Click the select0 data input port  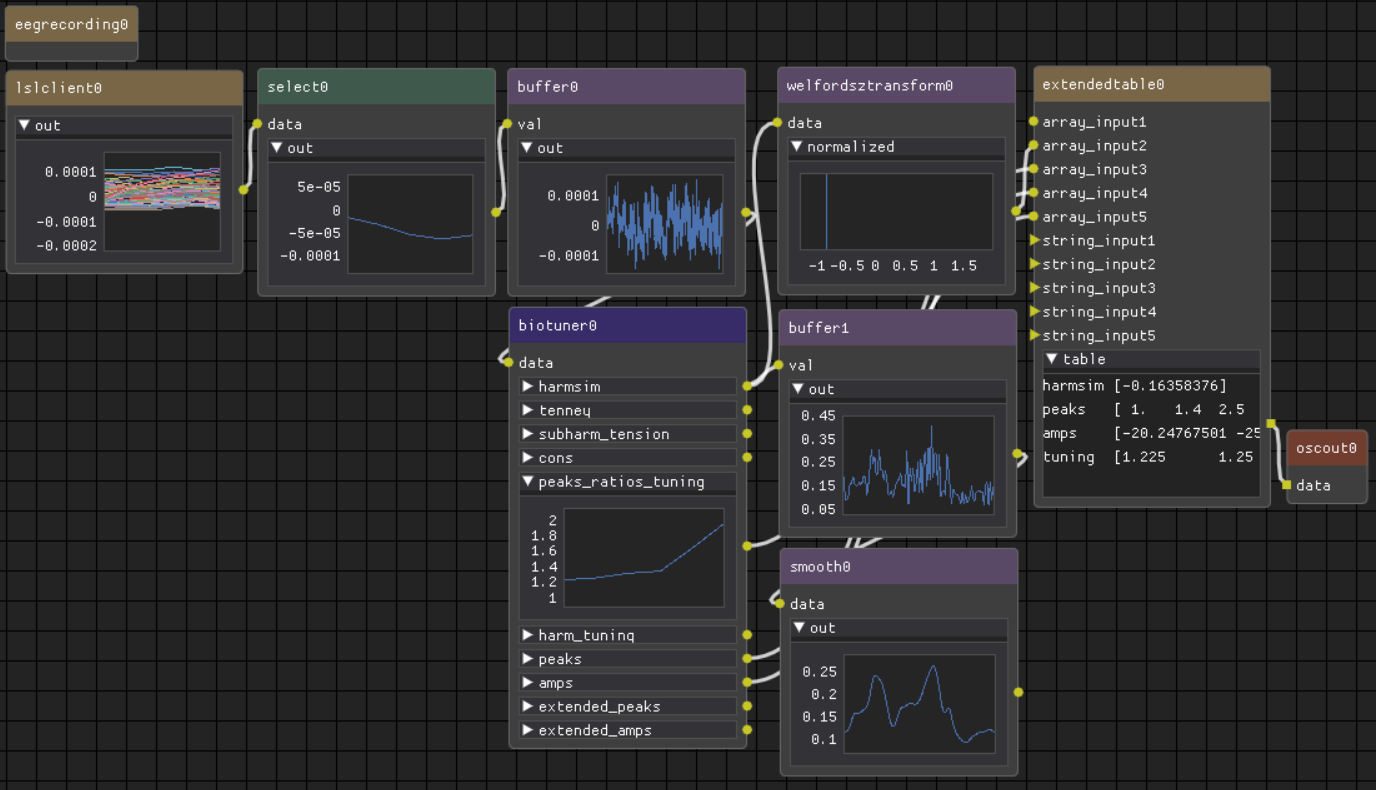(258, 124)
